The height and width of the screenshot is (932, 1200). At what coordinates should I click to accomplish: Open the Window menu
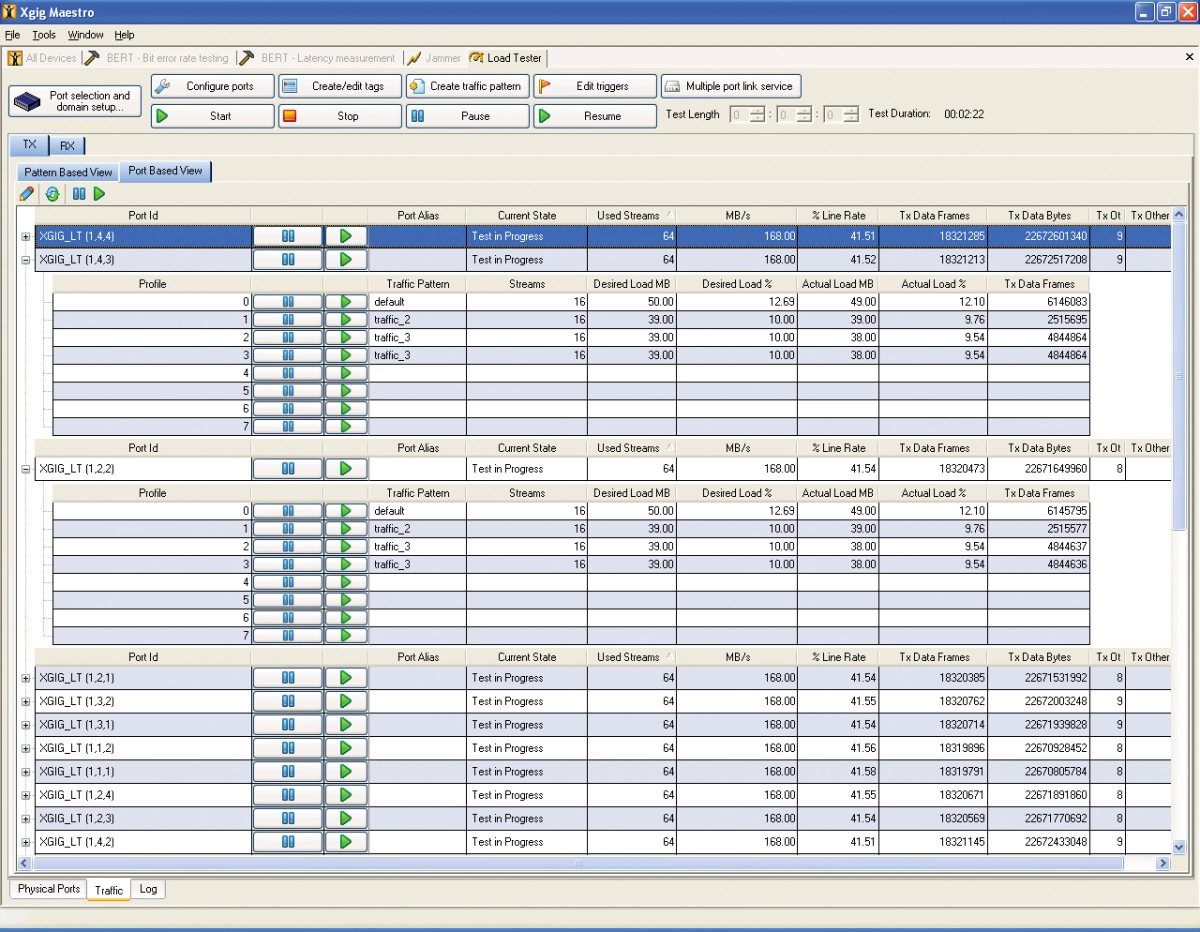click(85, 35)
